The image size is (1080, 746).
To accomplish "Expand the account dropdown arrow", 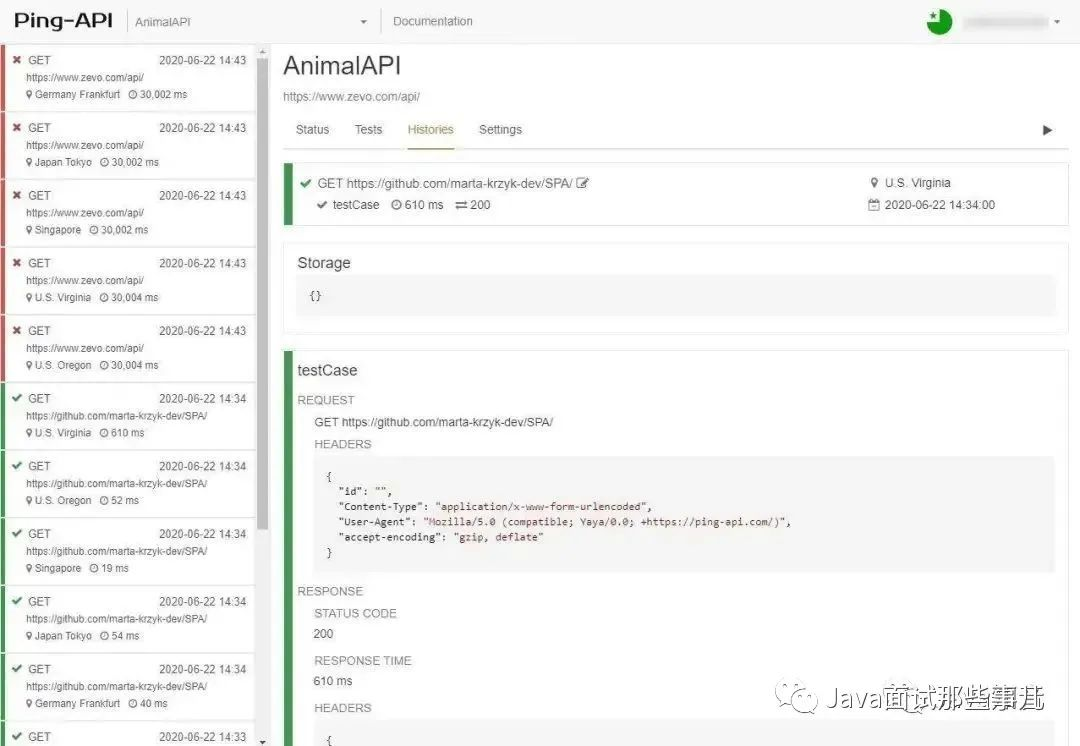I will point(1057,22).
